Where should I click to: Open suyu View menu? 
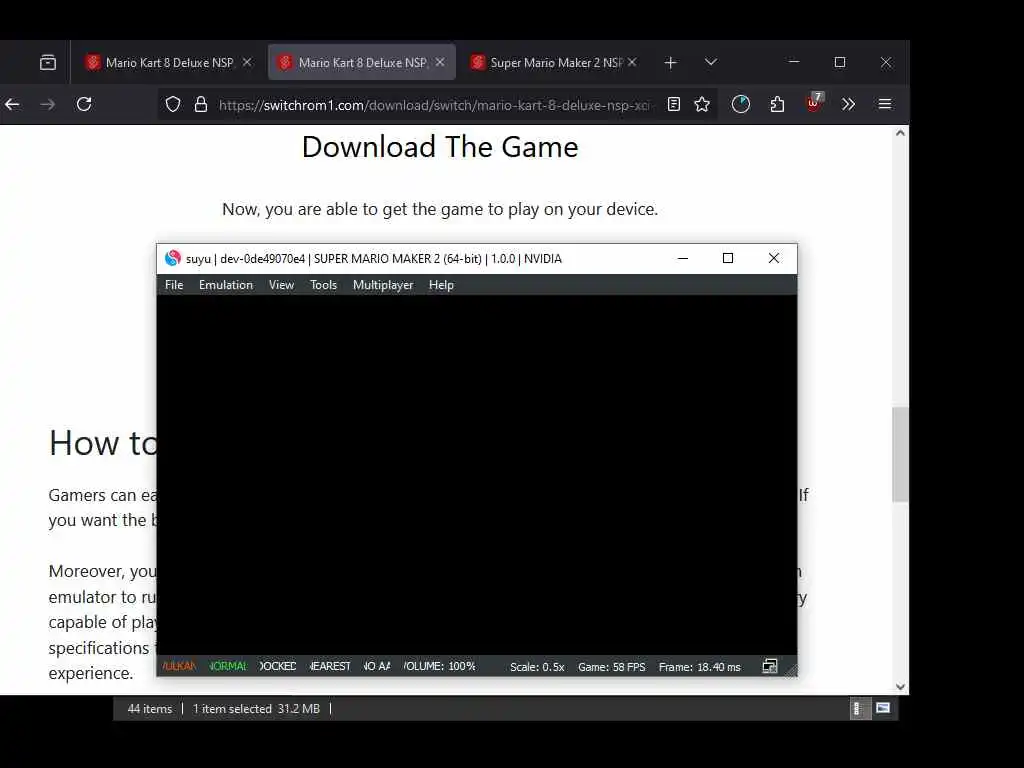[x=281, y=285]
